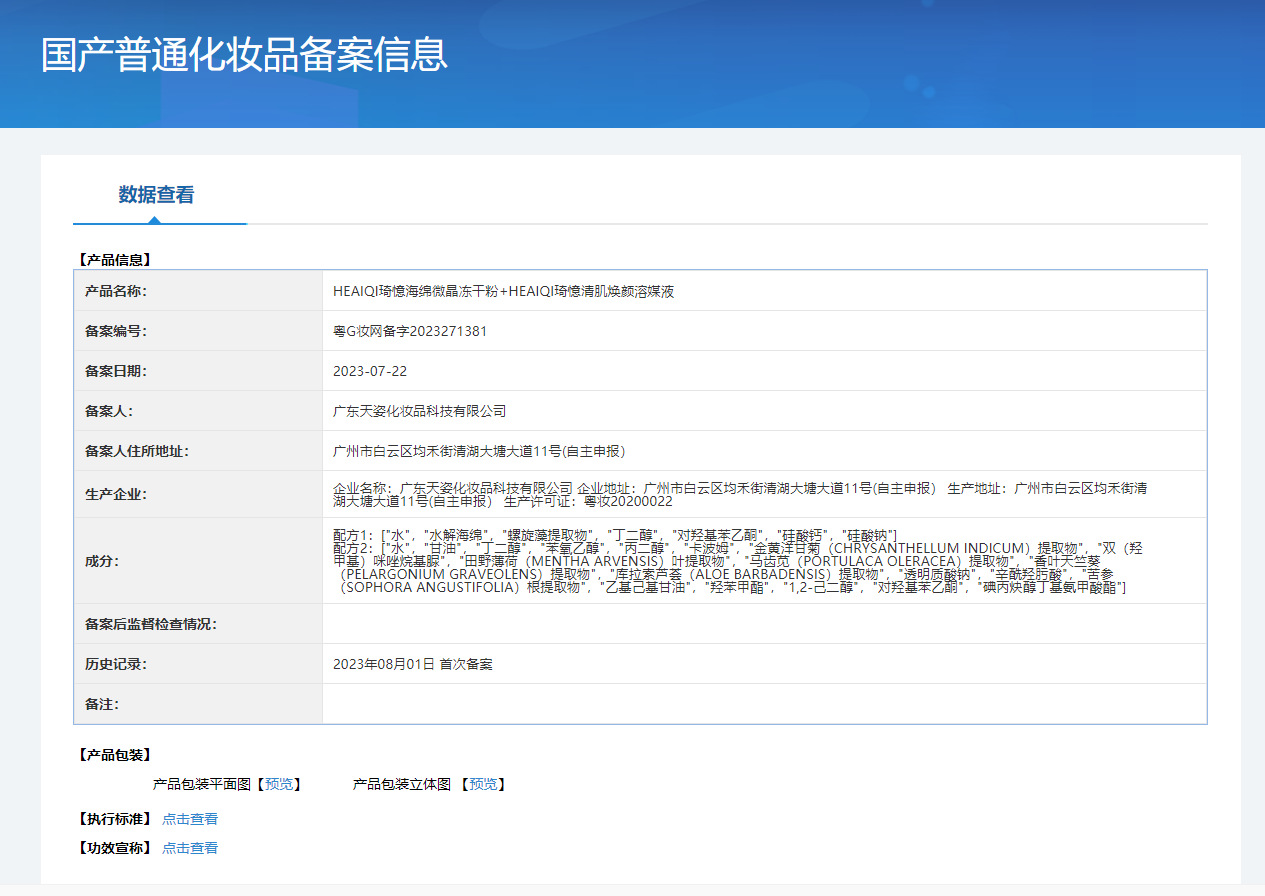Image resolution: width=1265 pixels, height=896 pixels.
Task: Switch to the 数据查看 tab
Action: pos(156,195)
